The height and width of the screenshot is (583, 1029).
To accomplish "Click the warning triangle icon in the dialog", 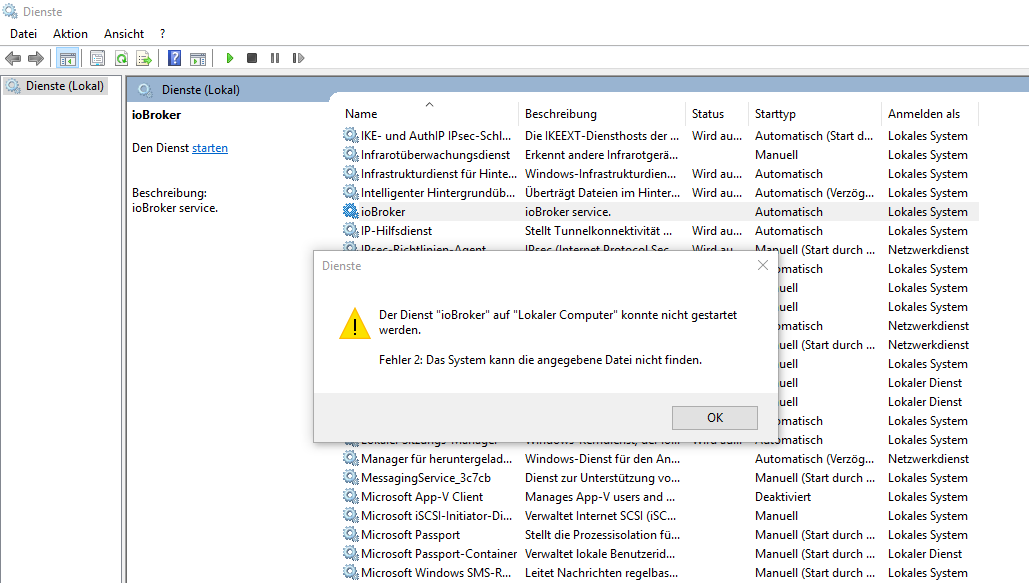I will point(355,324).
